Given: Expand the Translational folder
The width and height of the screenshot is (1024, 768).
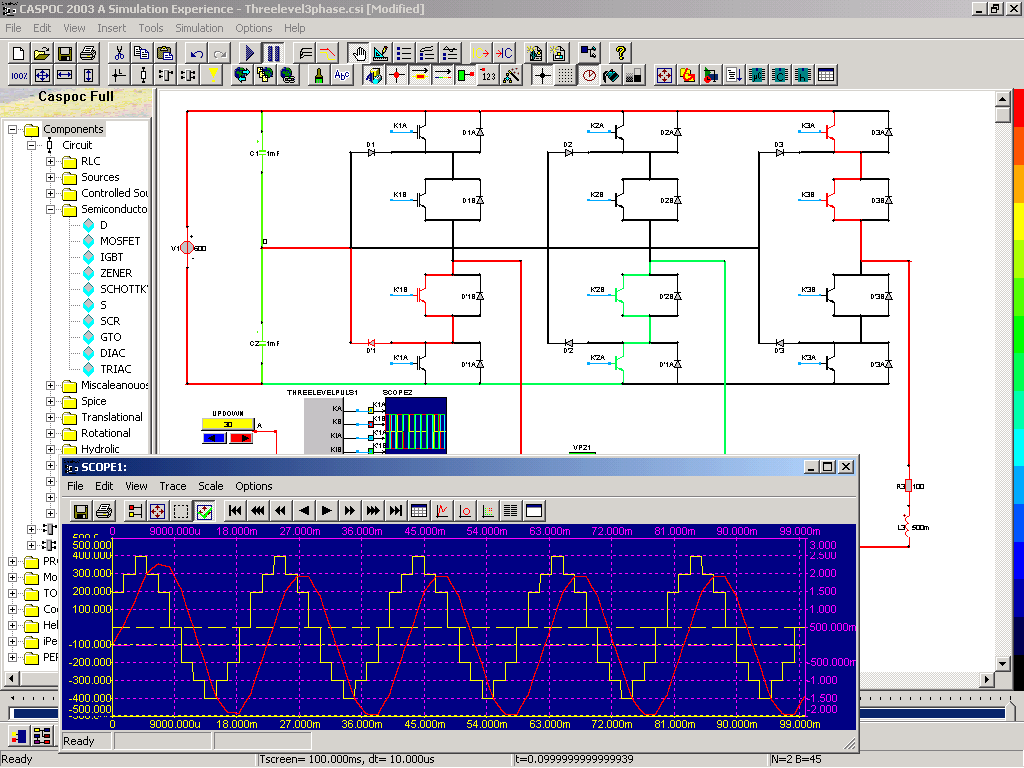Looking at the screenshot, I should [x=50, y=417].
